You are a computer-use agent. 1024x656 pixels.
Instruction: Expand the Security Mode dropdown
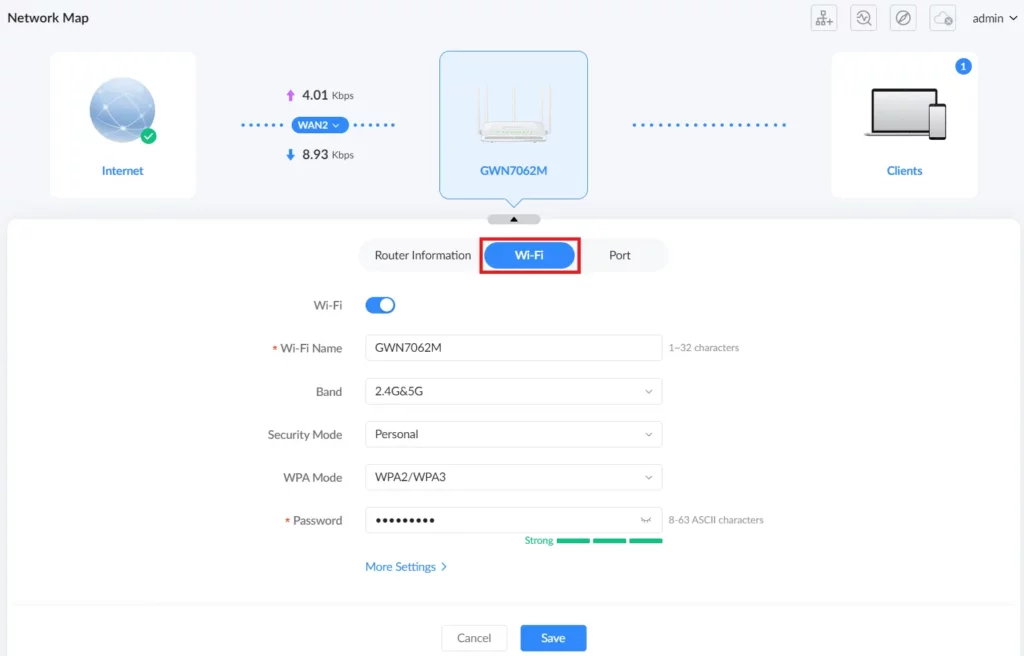click(x=513, y=435)
